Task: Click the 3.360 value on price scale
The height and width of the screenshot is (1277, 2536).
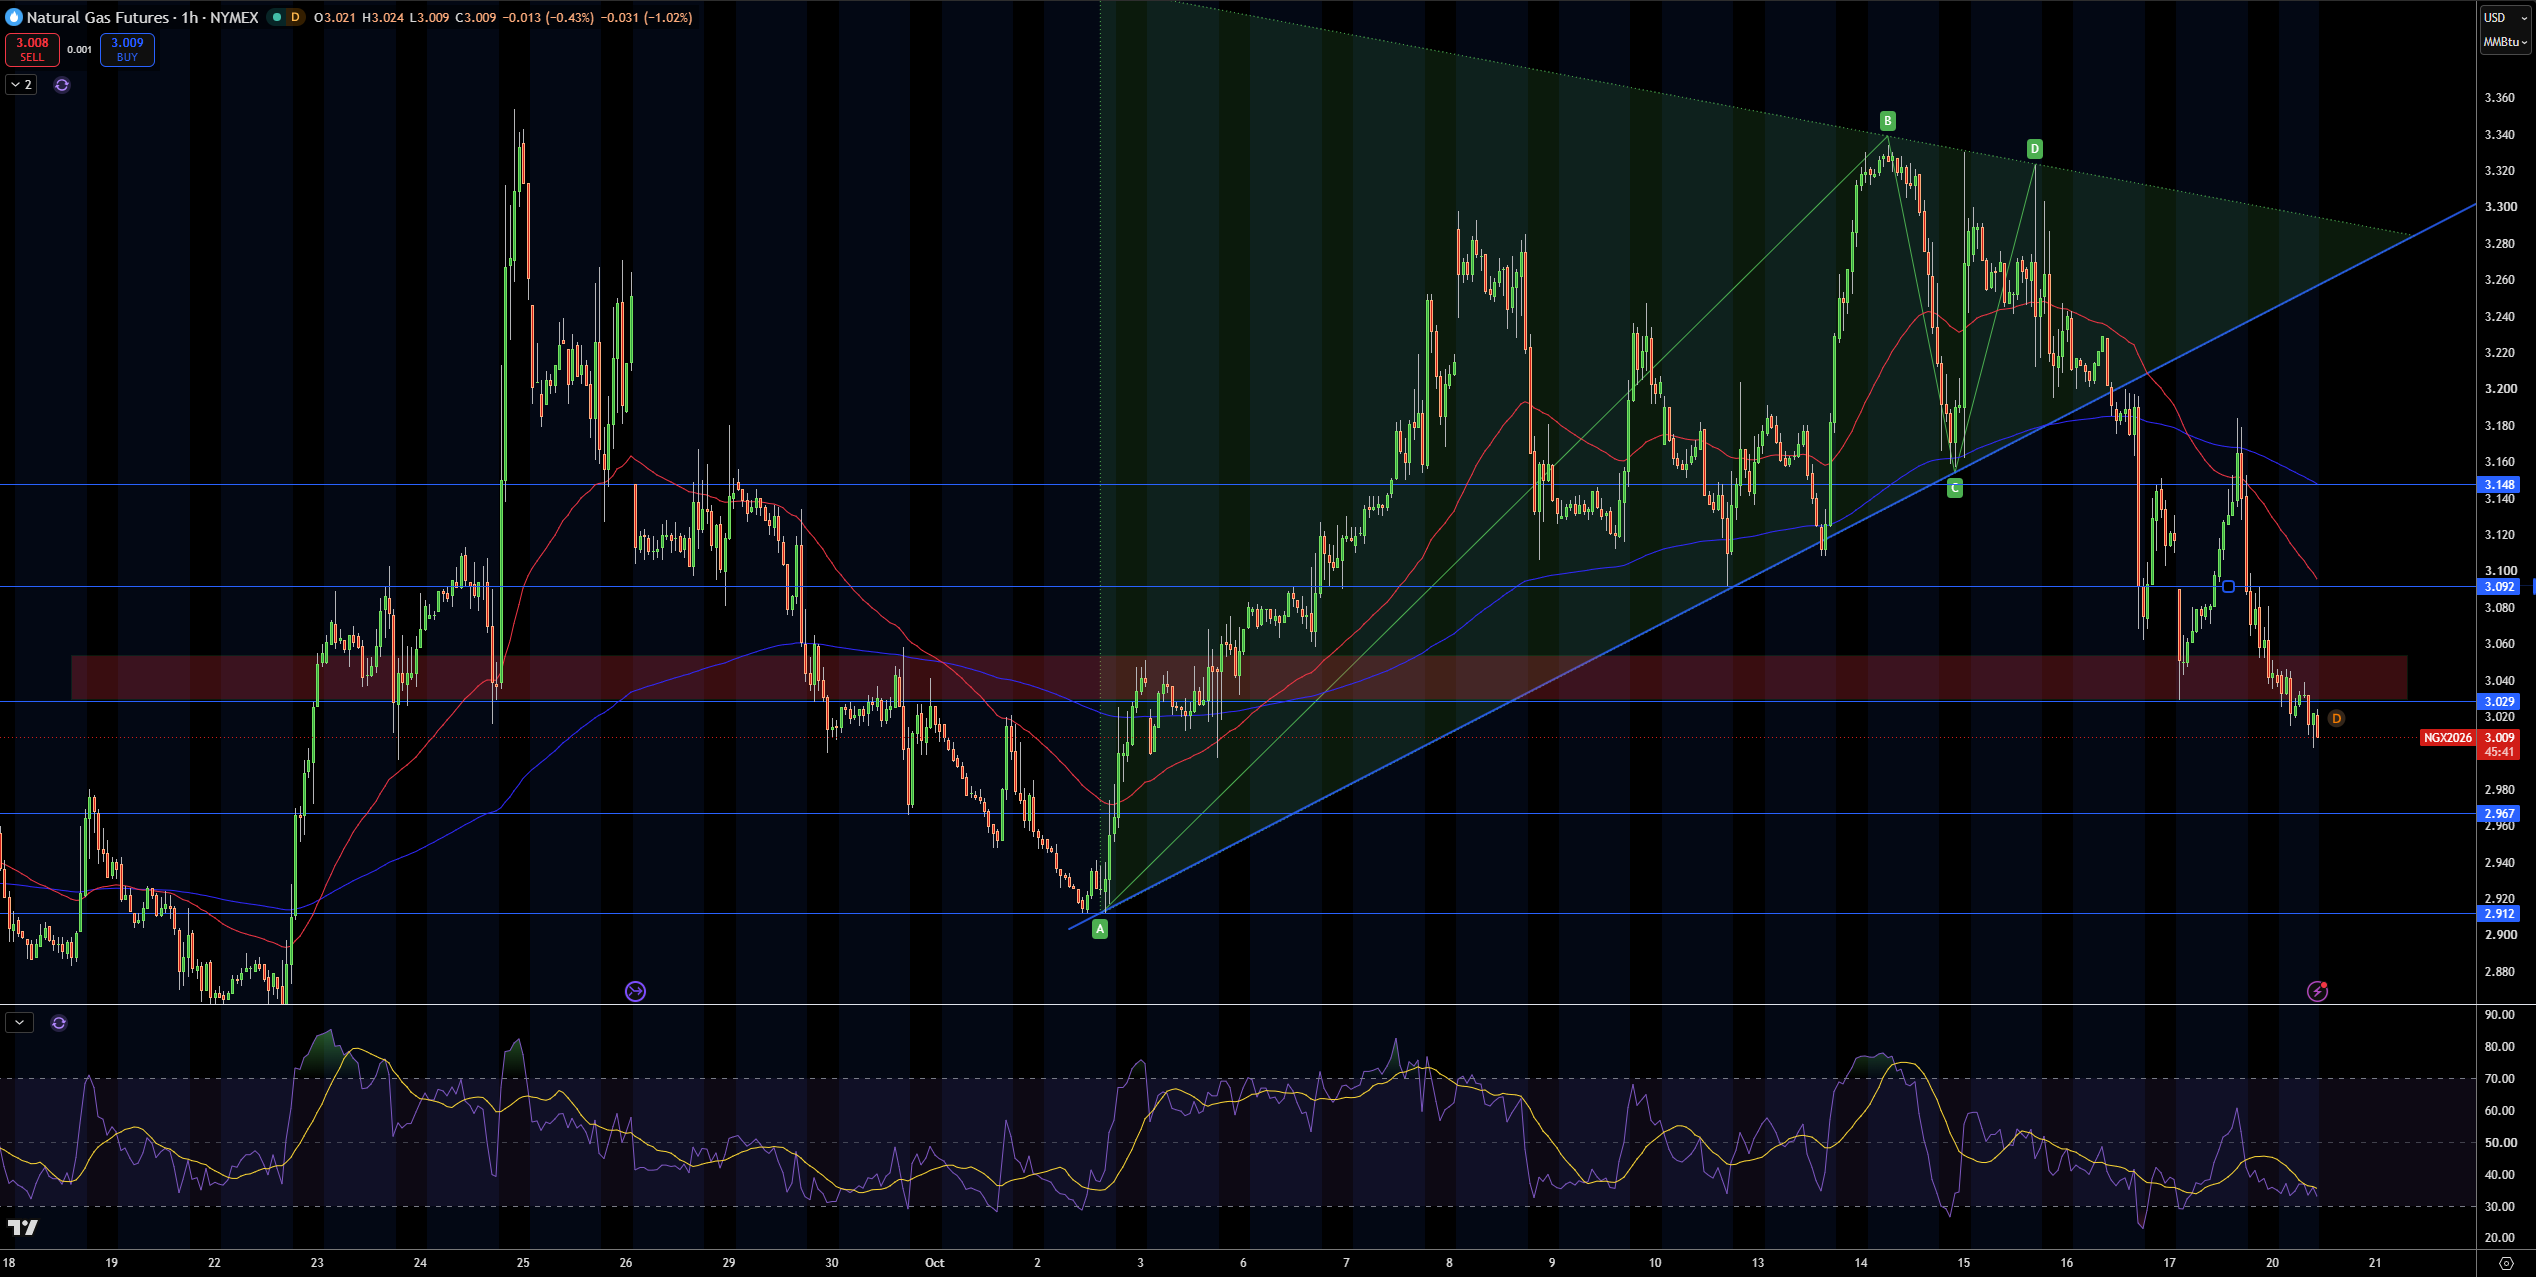Action: (2499, 98)
